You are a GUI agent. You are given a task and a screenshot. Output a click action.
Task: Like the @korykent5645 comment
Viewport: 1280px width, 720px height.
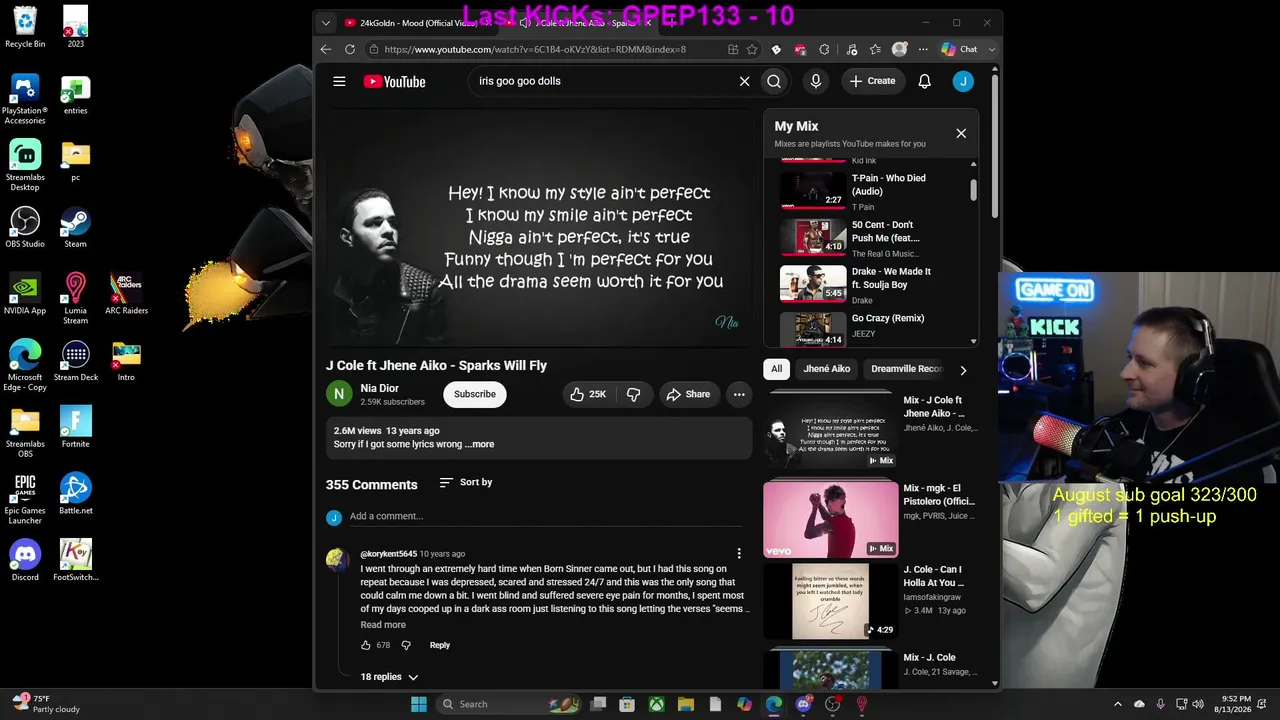[366, 645]
